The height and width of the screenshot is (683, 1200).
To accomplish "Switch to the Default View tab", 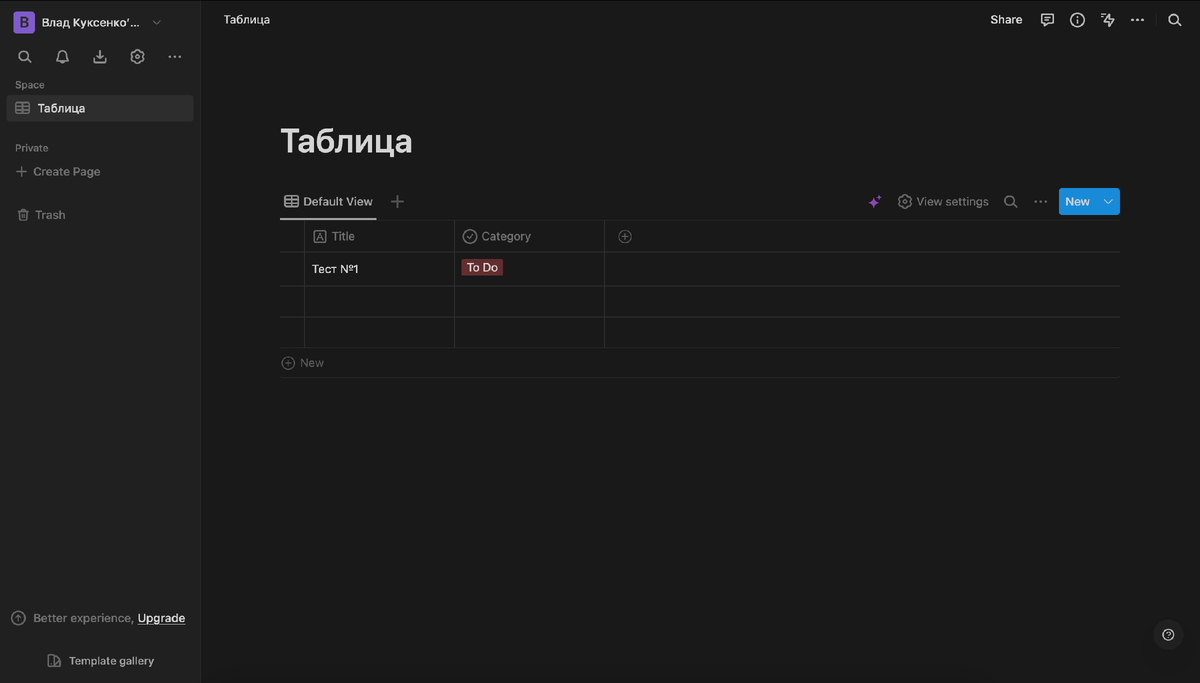I will (328, 201).
